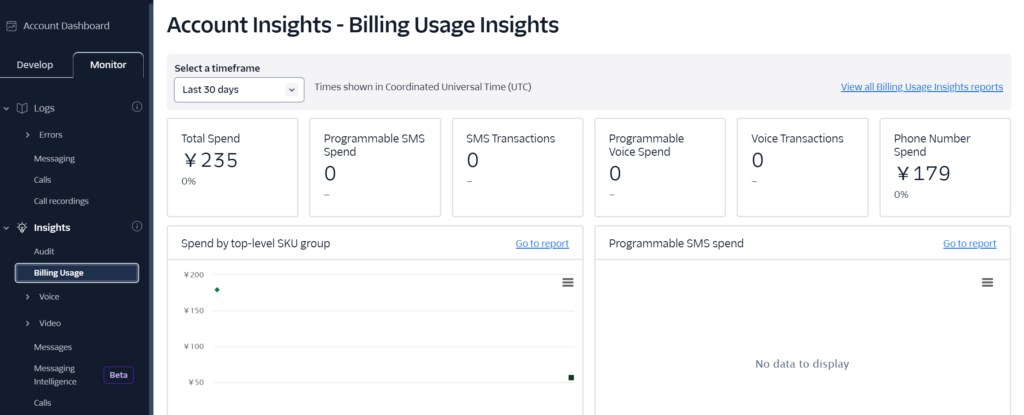Viewport: 1024px width, 415px height.
Task: Click the Logs book icon
Action: pos(22,108)
